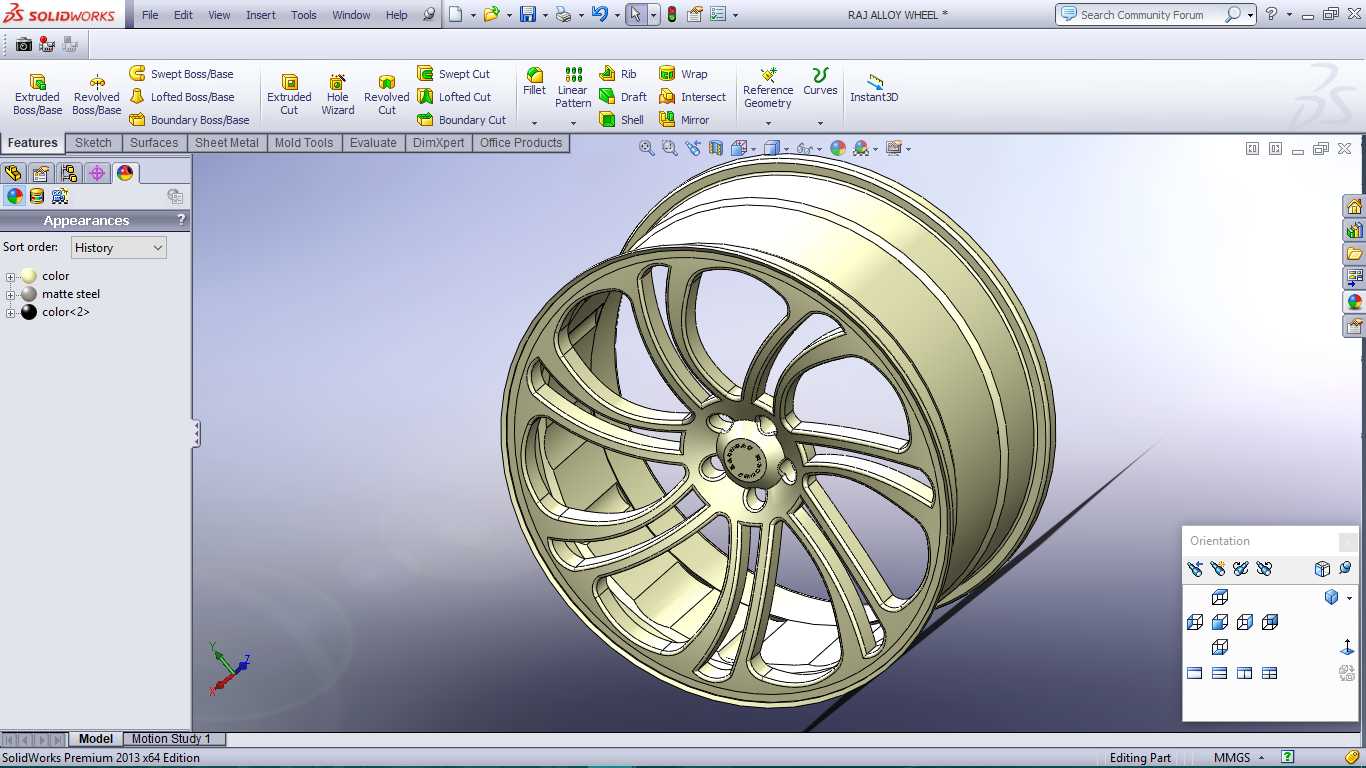The height and width of the screenshot is (768, 1366).
Task: Click the Zoom to Fit magnifier icon
Action: tap(646, 148)
